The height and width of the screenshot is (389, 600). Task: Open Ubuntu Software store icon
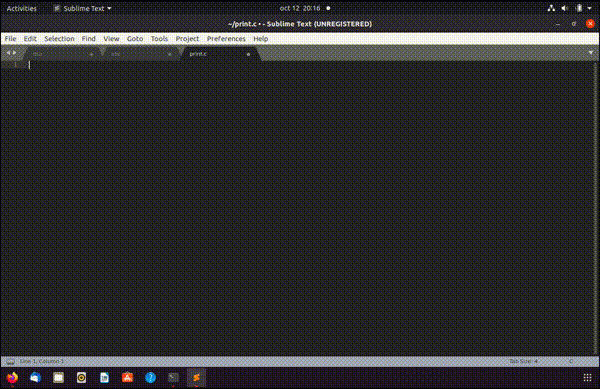click(127, 378)
